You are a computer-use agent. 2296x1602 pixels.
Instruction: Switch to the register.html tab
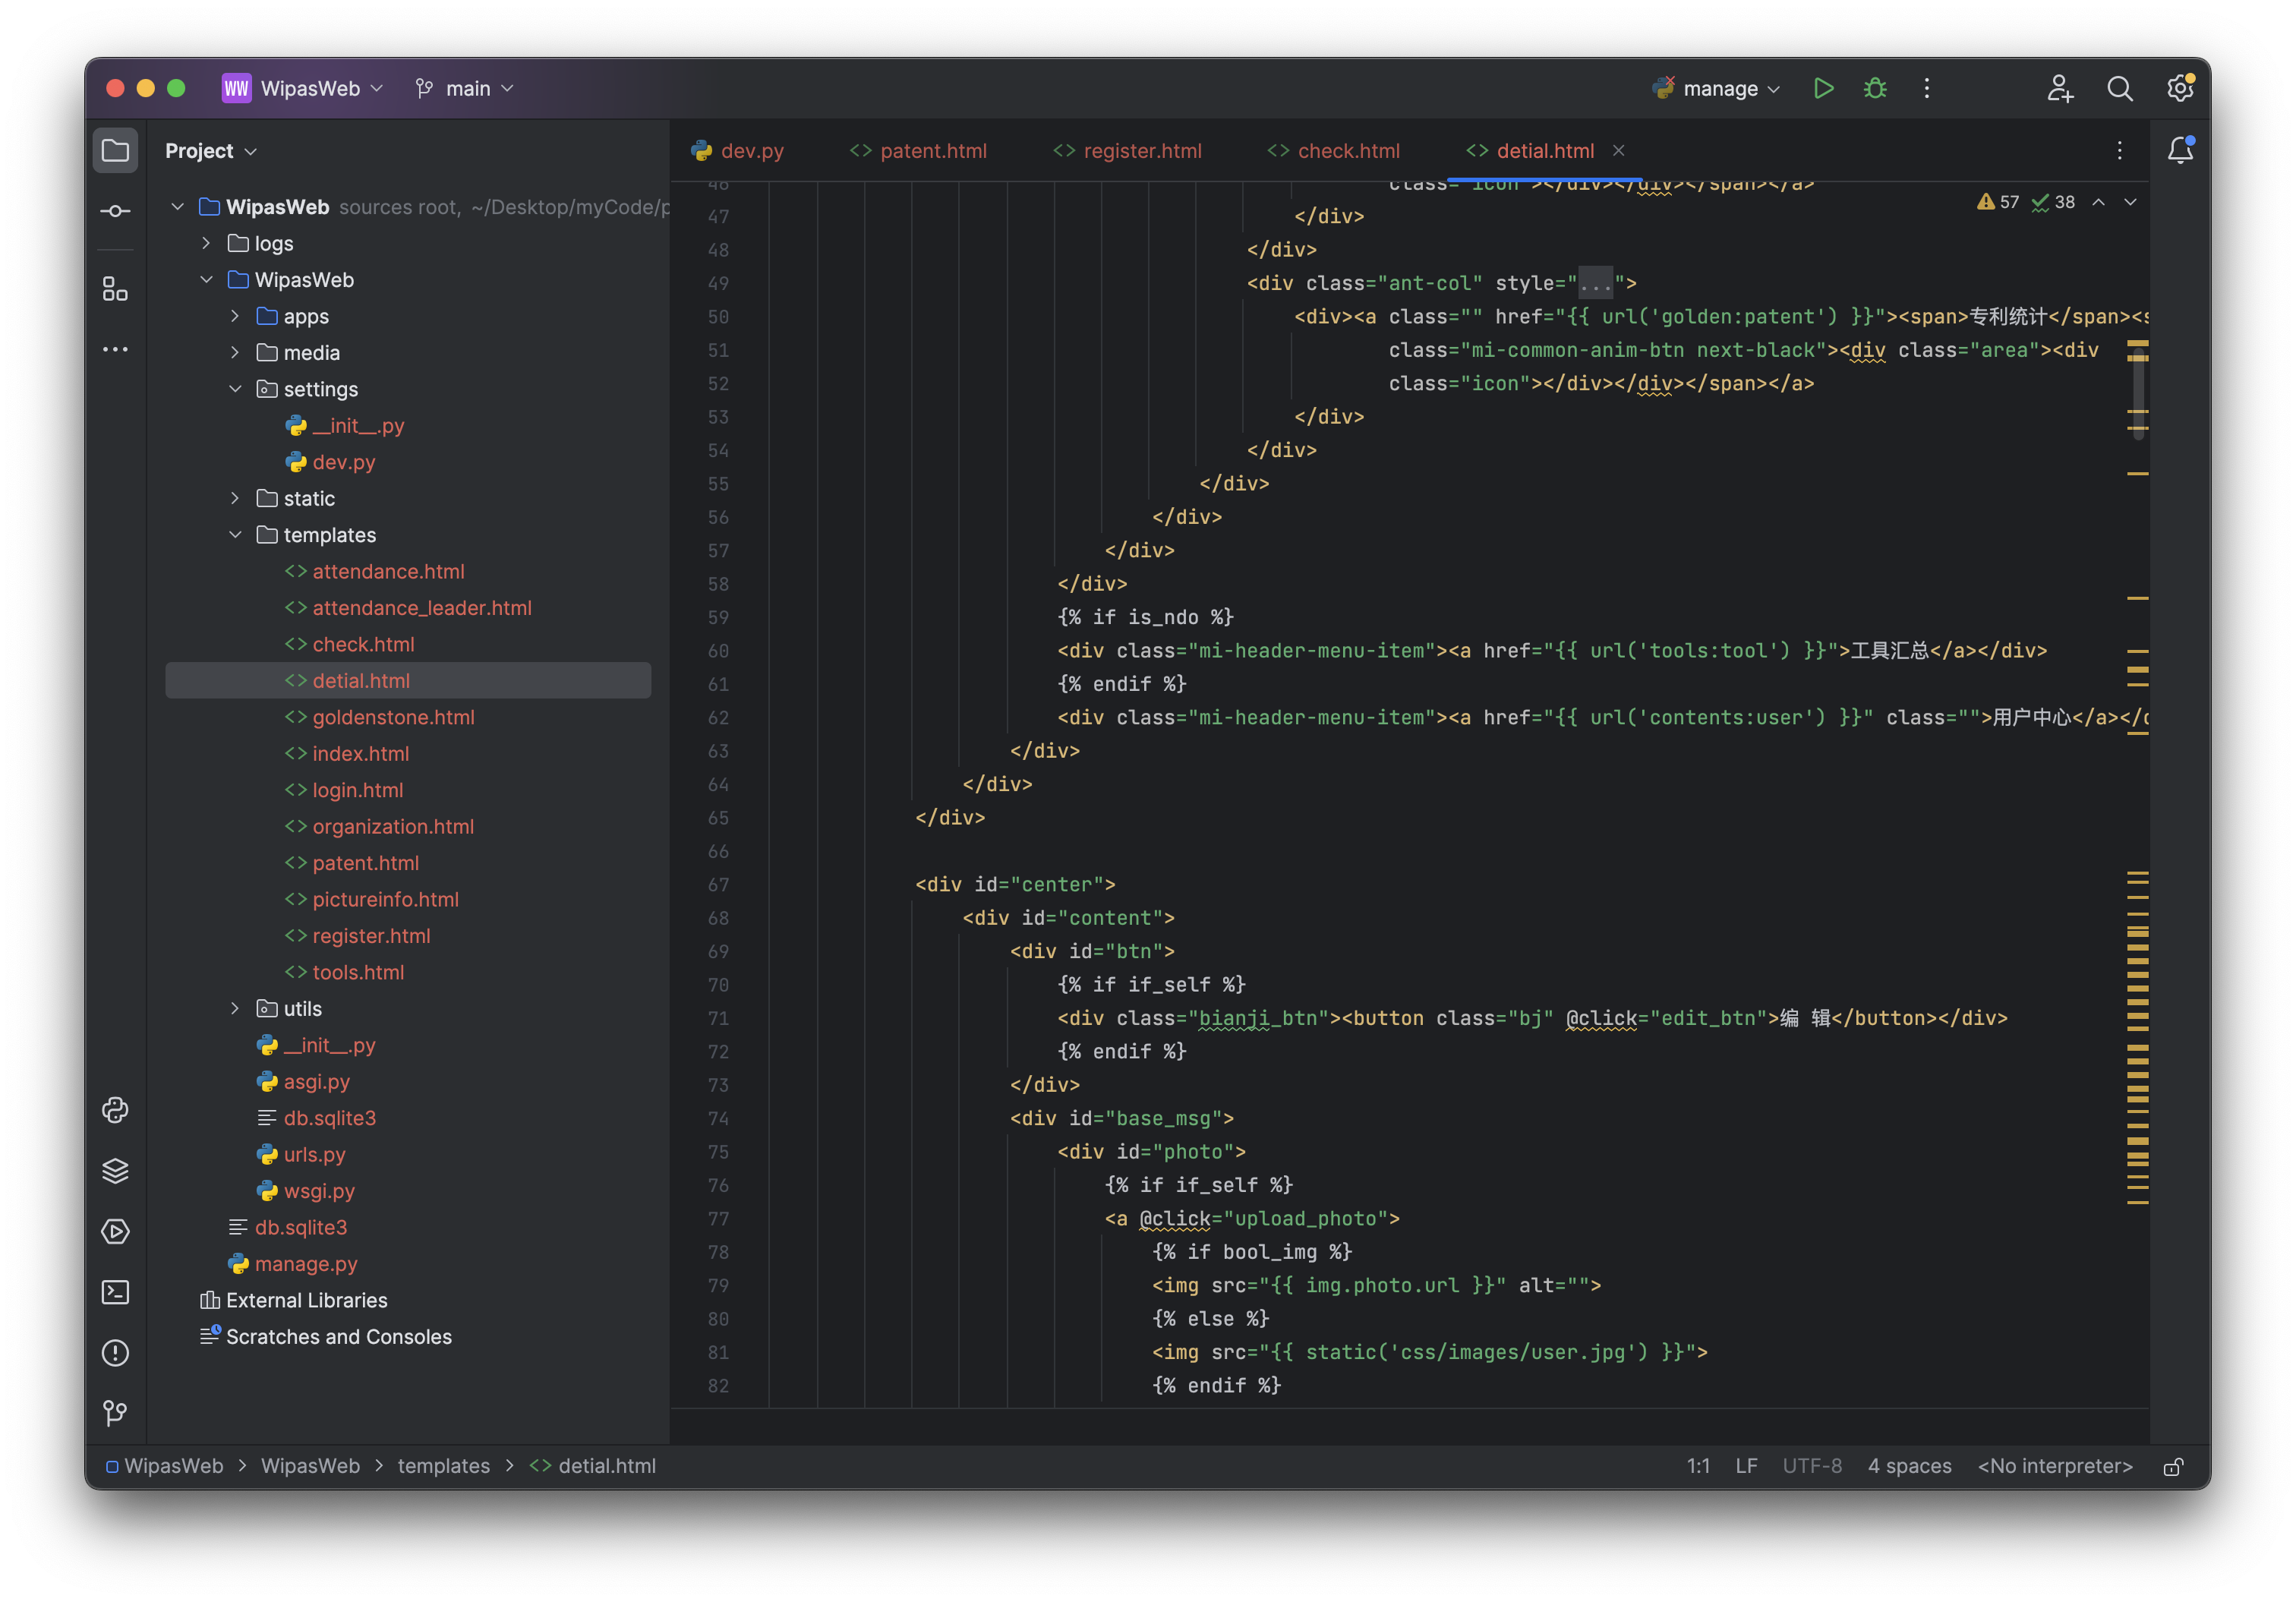coord(1128,151)
